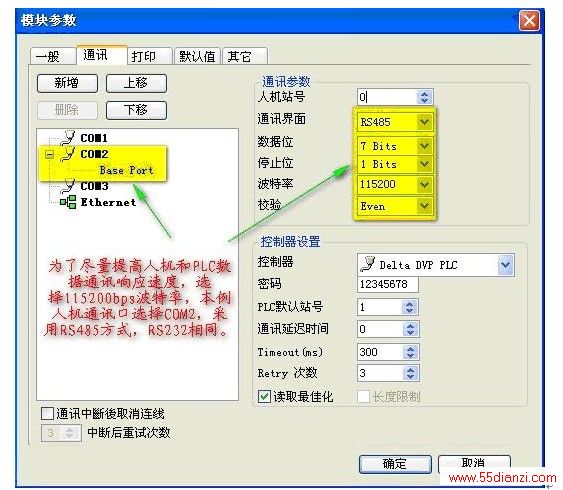Check the 长度限制 checkbox
Image resolution: width=563 pixels, height=490 pixels.
[363, 397]
